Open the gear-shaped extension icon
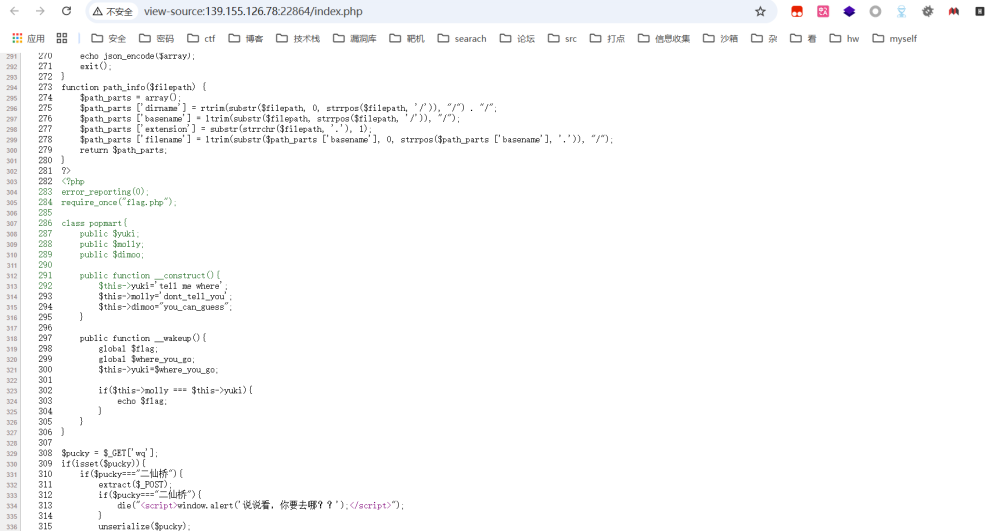 tap(927, 11)
